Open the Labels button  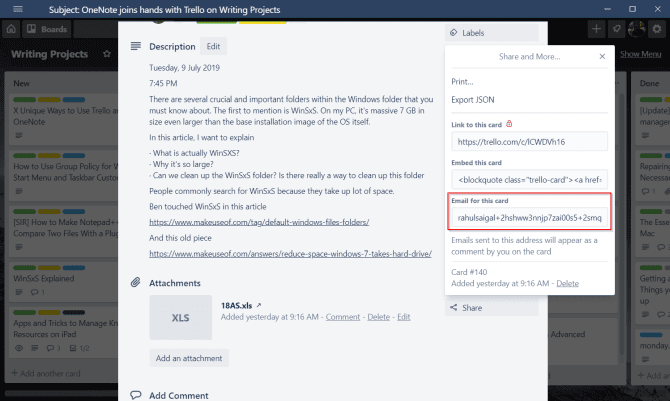(x=491, y=33)
